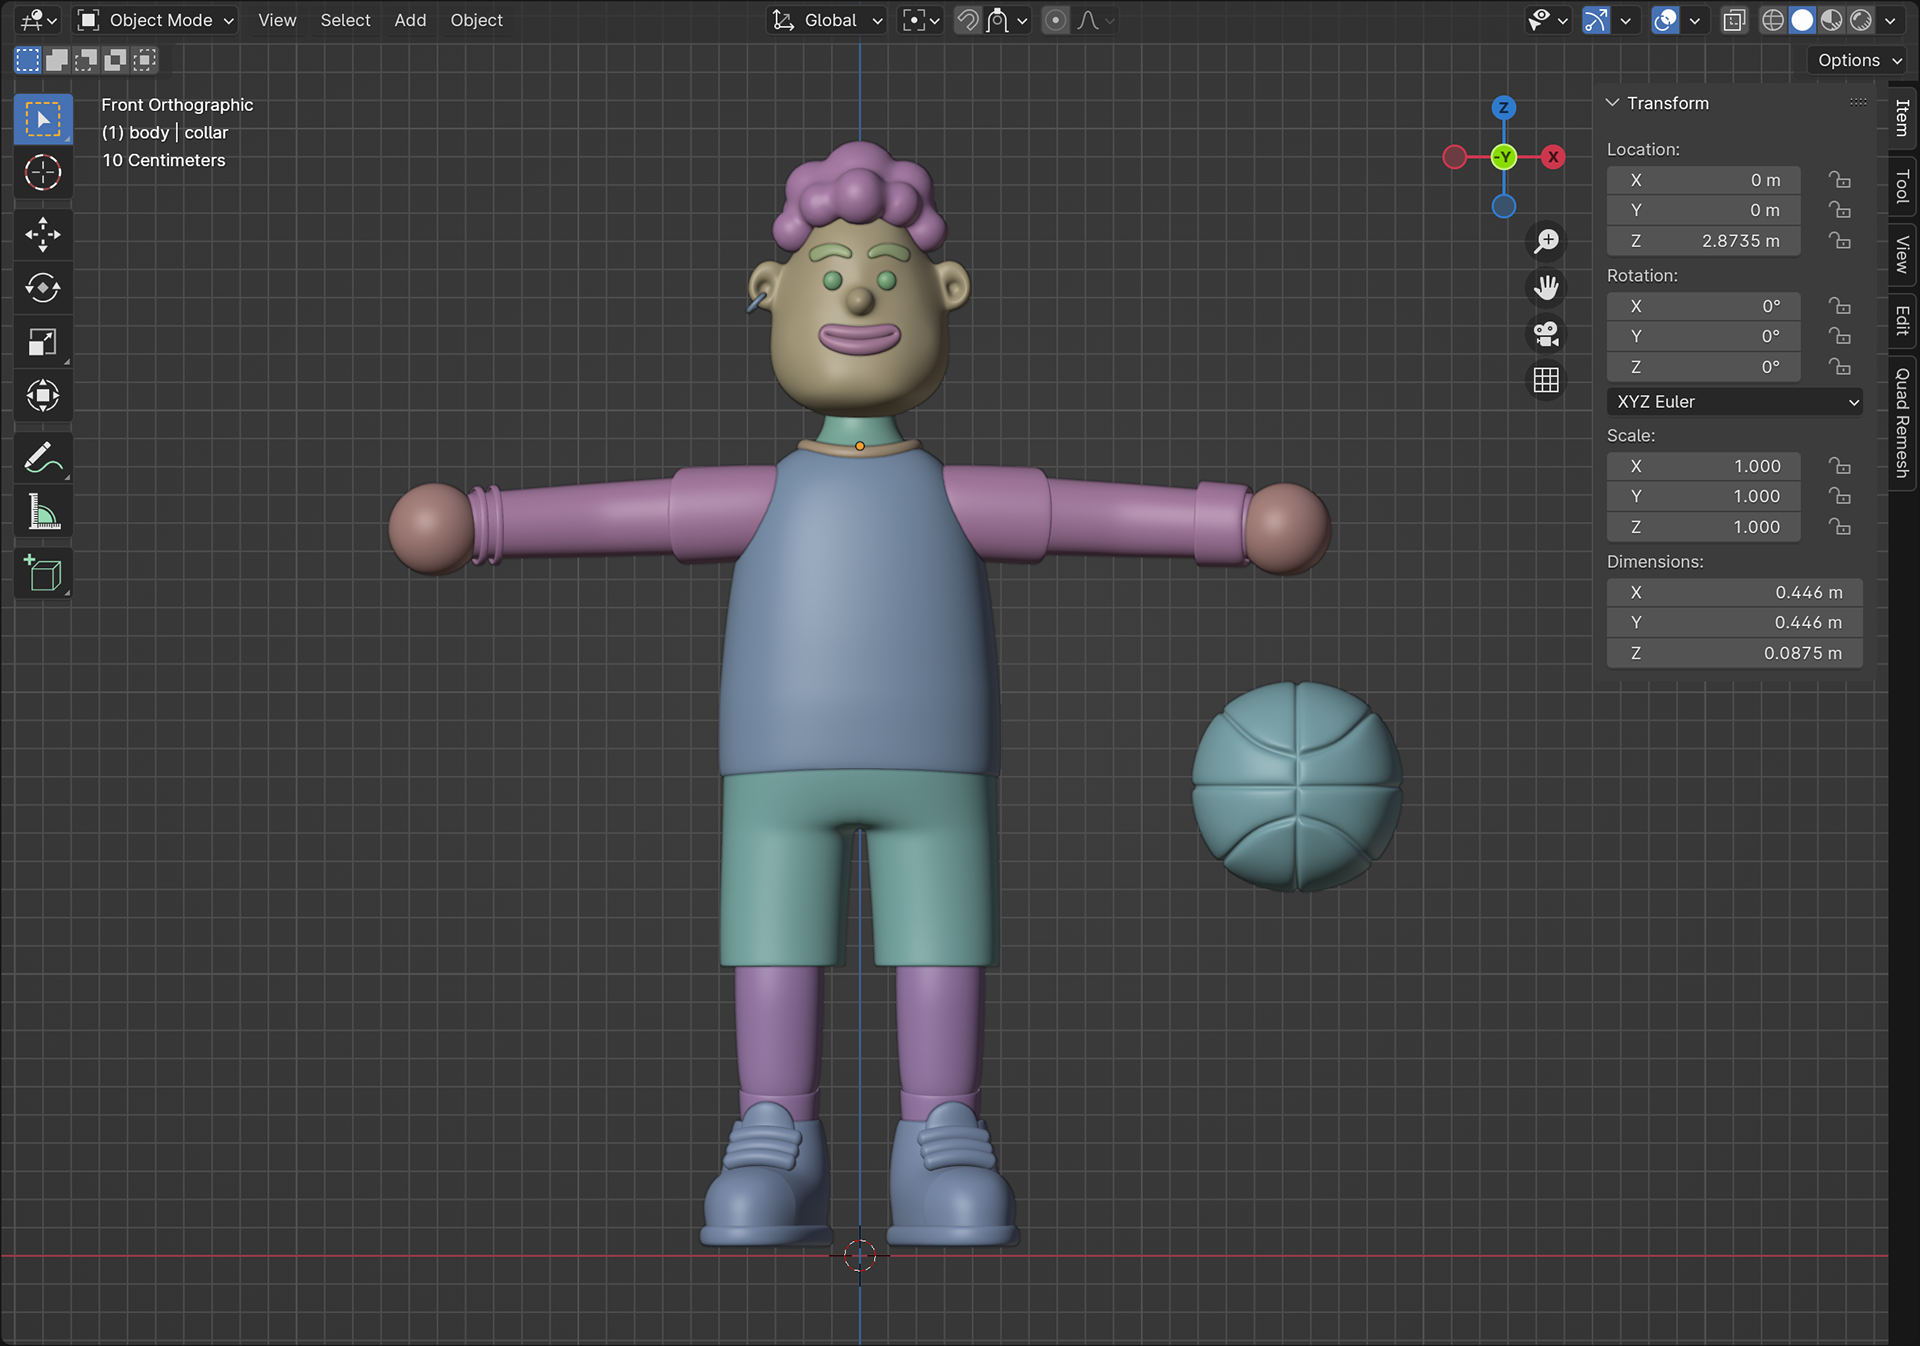Select the Measure tool

point(42,512)
